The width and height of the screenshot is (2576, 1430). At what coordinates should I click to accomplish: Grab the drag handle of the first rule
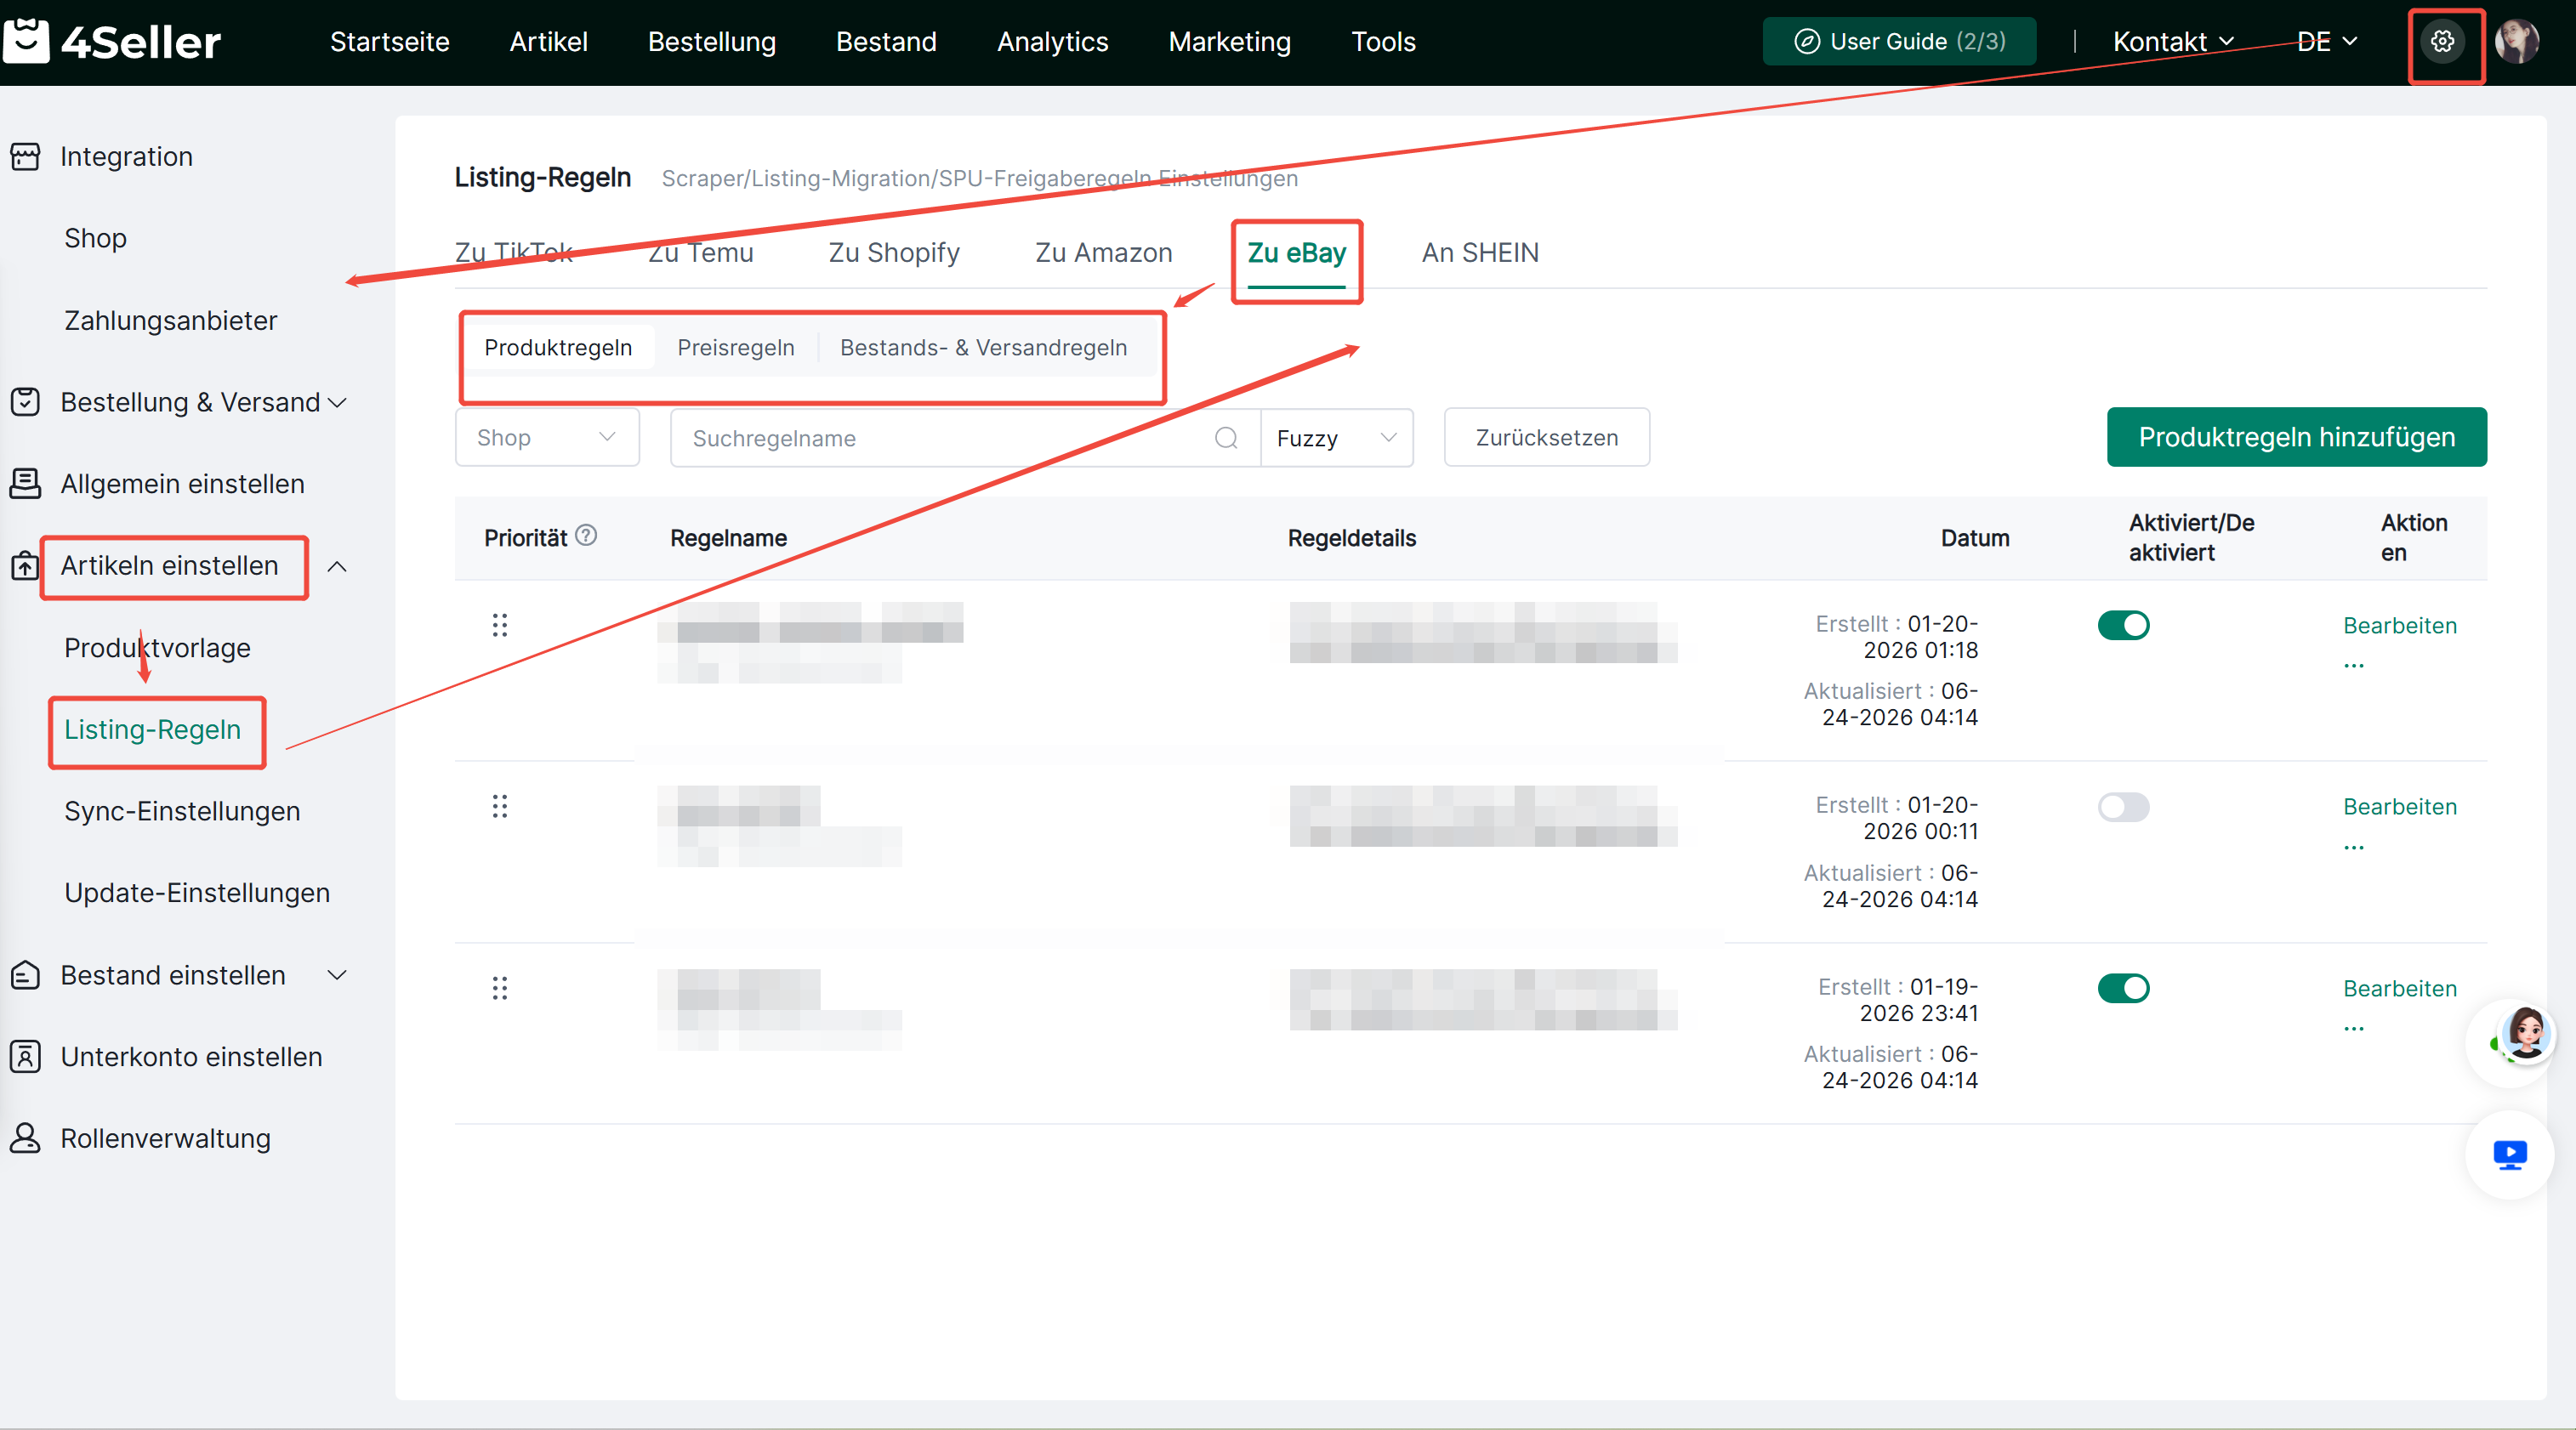pos(500,625)
